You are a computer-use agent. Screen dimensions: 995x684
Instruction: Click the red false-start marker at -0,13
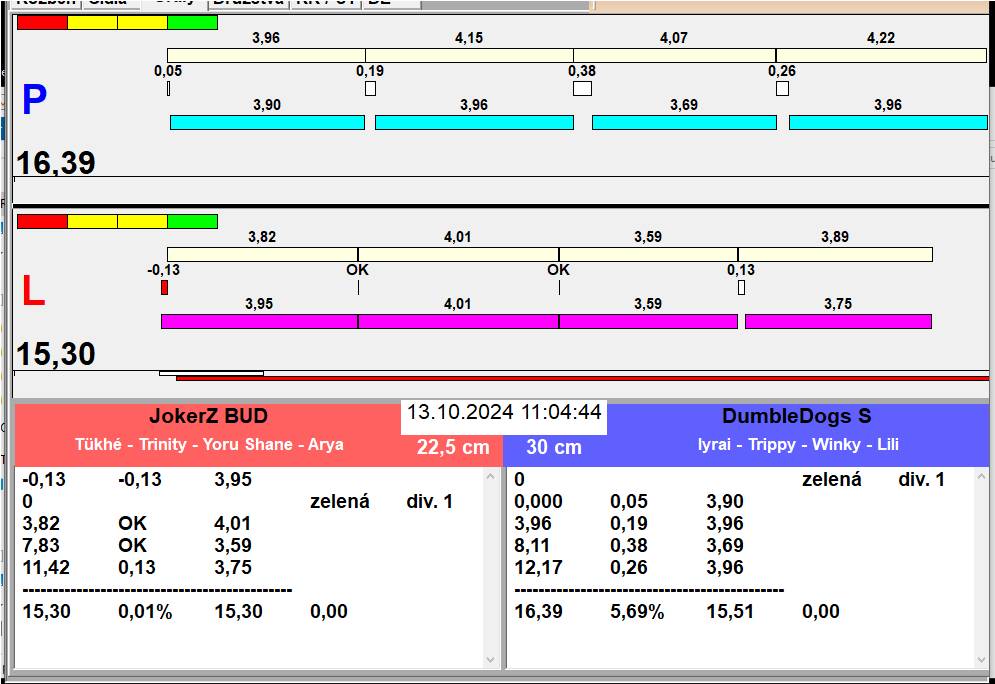pyautogui.click(x=164, y=287)
